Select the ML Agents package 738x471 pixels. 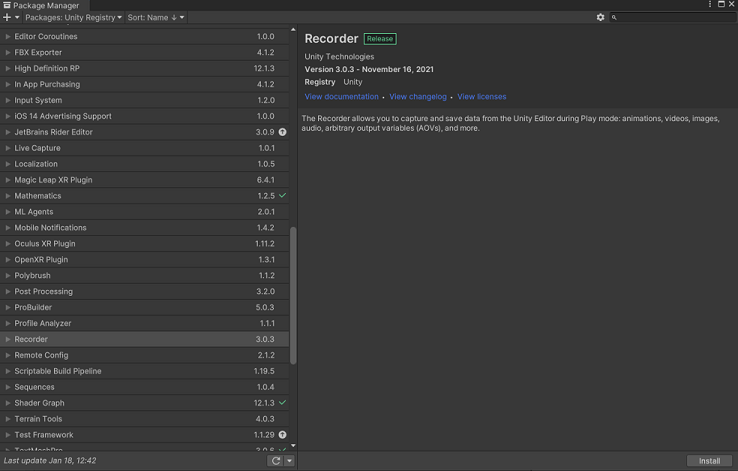pos(144,212)
